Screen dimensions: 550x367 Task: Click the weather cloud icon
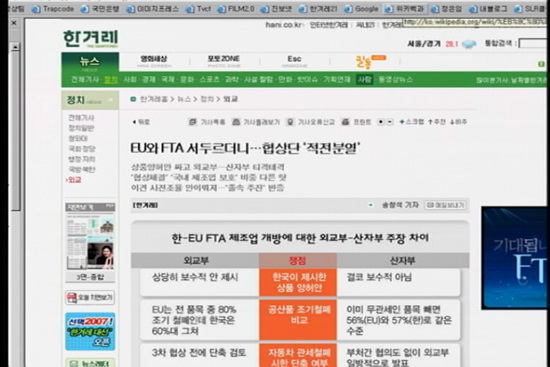(x=469, y=44)
